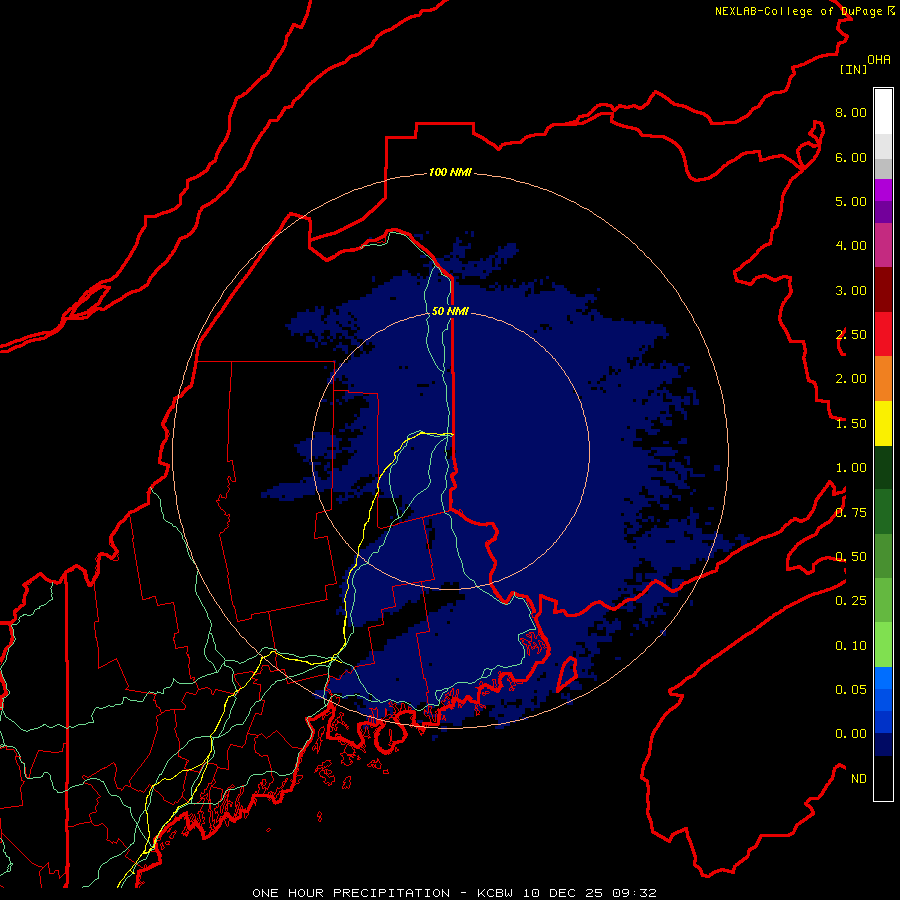The image size is (900, 900).
Task: Click the yellow color block in legend
Action: [883, 424]
